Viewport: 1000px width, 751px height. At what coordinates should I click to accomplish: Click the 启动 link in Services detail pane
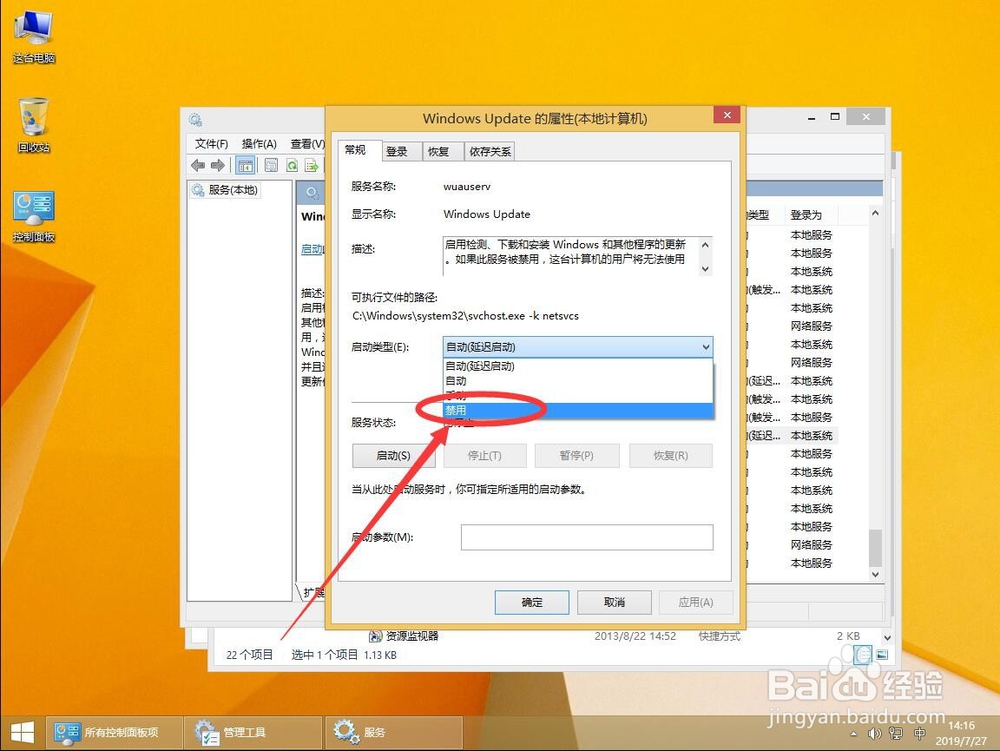tap(312, 249)
